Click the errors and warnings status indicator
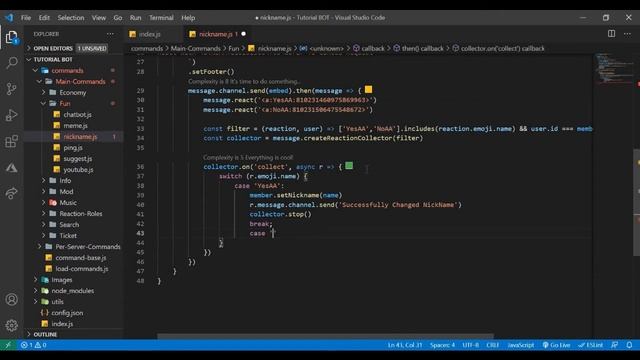The image size is (640, 360). click(33, 345)
